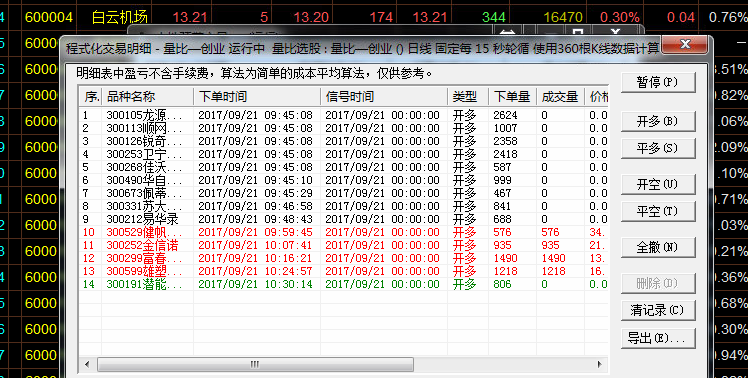
Task: Click the 暂停(P) pause button
Action: coord(658,82)
